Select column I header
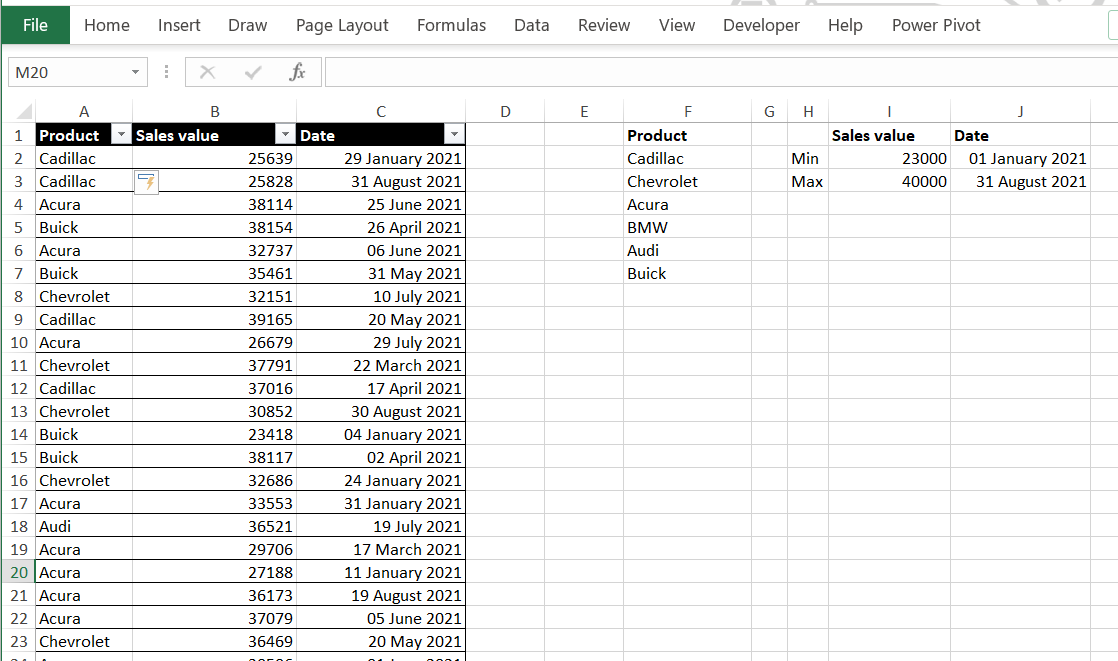 tap(889, 111)
